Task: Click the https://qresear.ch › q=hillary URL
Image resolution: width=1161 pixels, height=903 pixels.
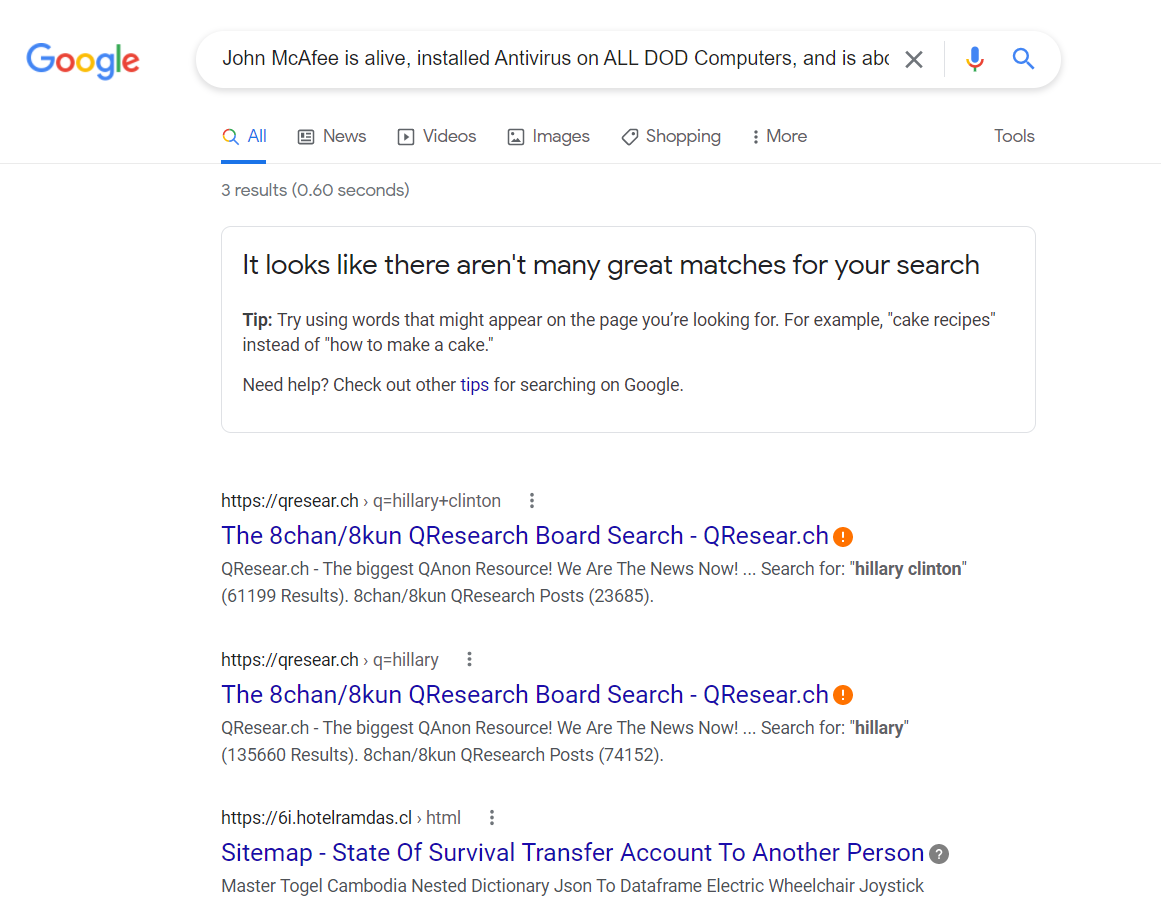Action: point(329,659)
